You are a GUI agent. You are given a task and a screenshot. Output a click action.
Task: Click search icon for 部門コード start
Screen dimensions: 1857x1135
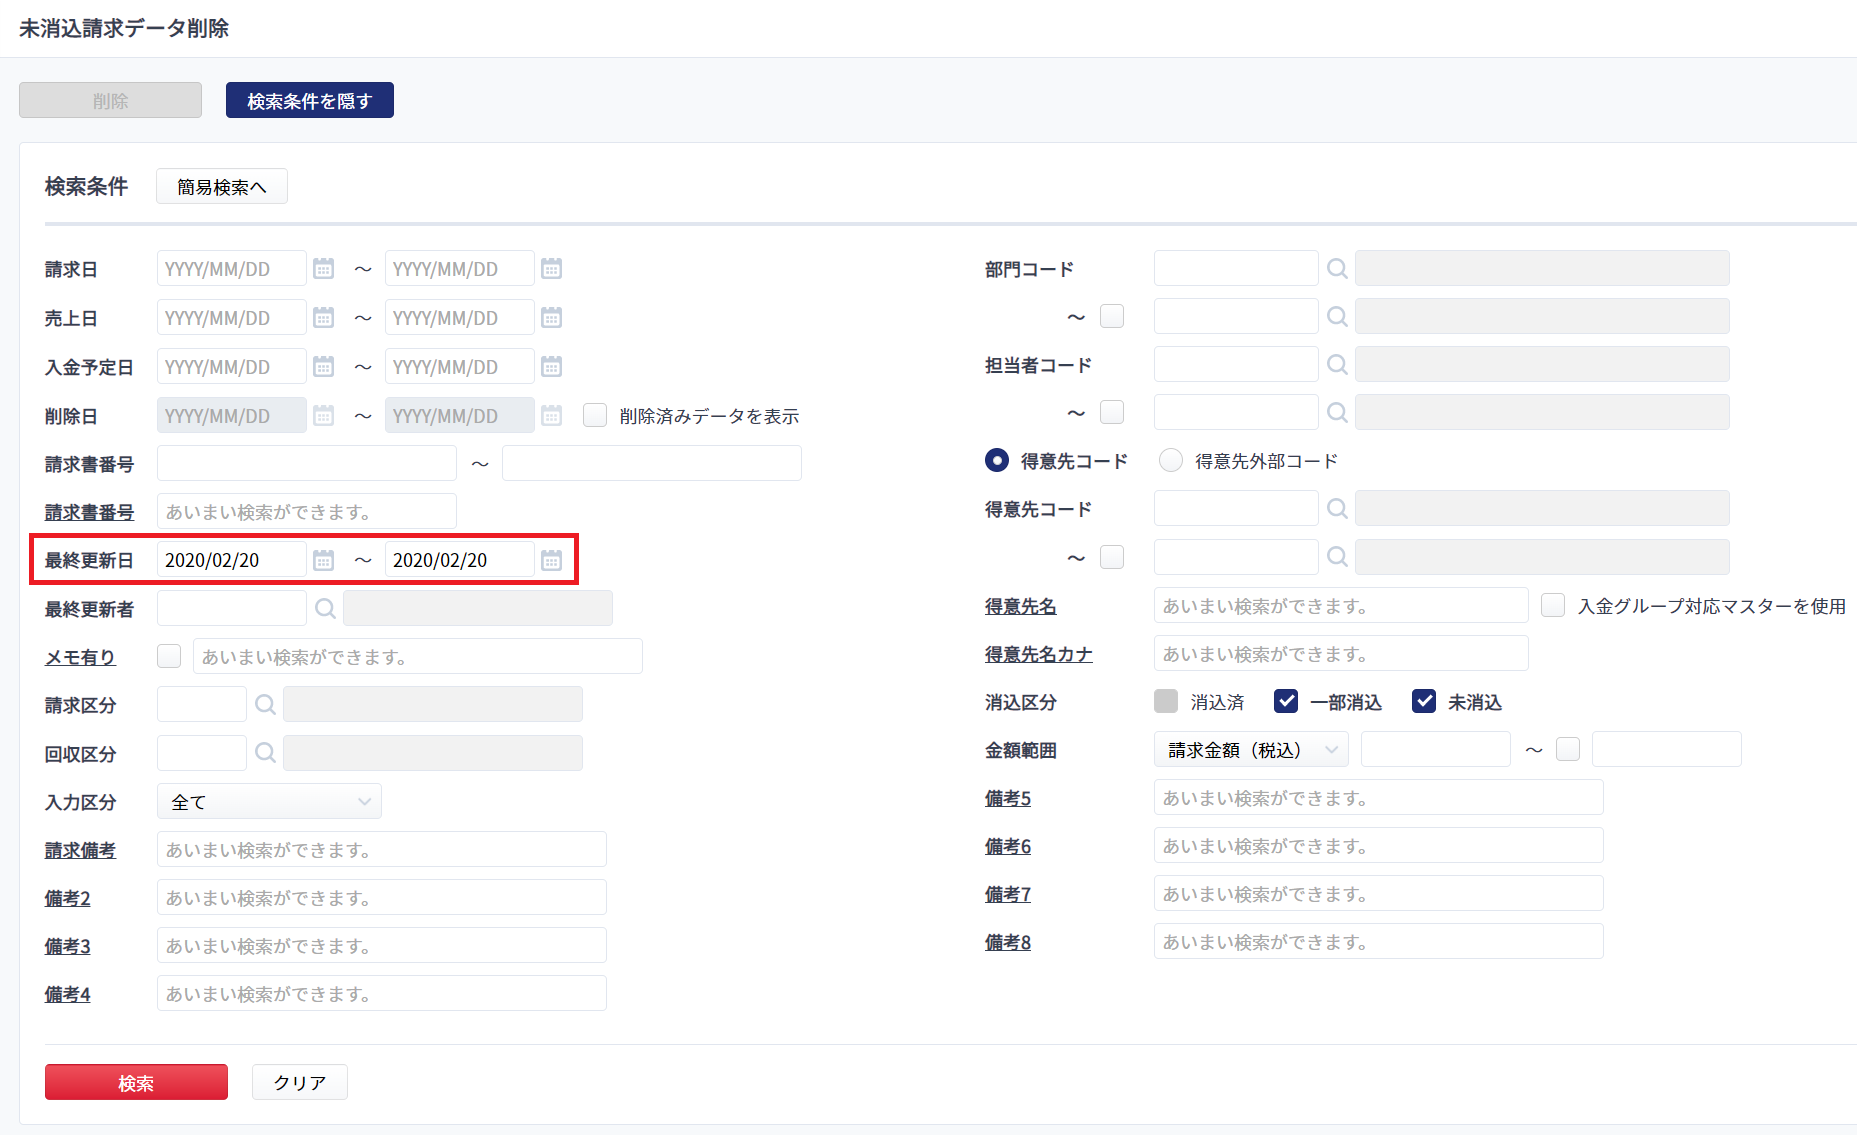pos(1337,268)
